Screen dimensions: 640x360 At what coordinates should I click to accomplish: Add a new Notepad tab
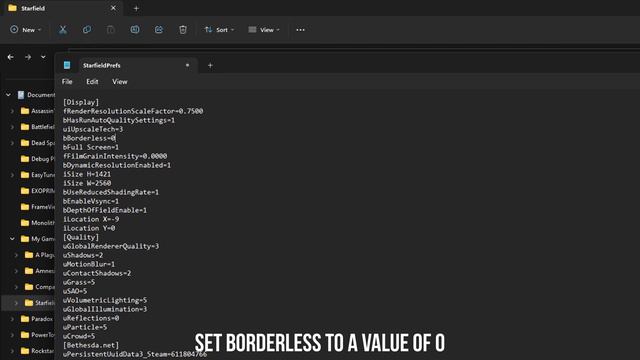pyautogui.click(x=210, y=65)
